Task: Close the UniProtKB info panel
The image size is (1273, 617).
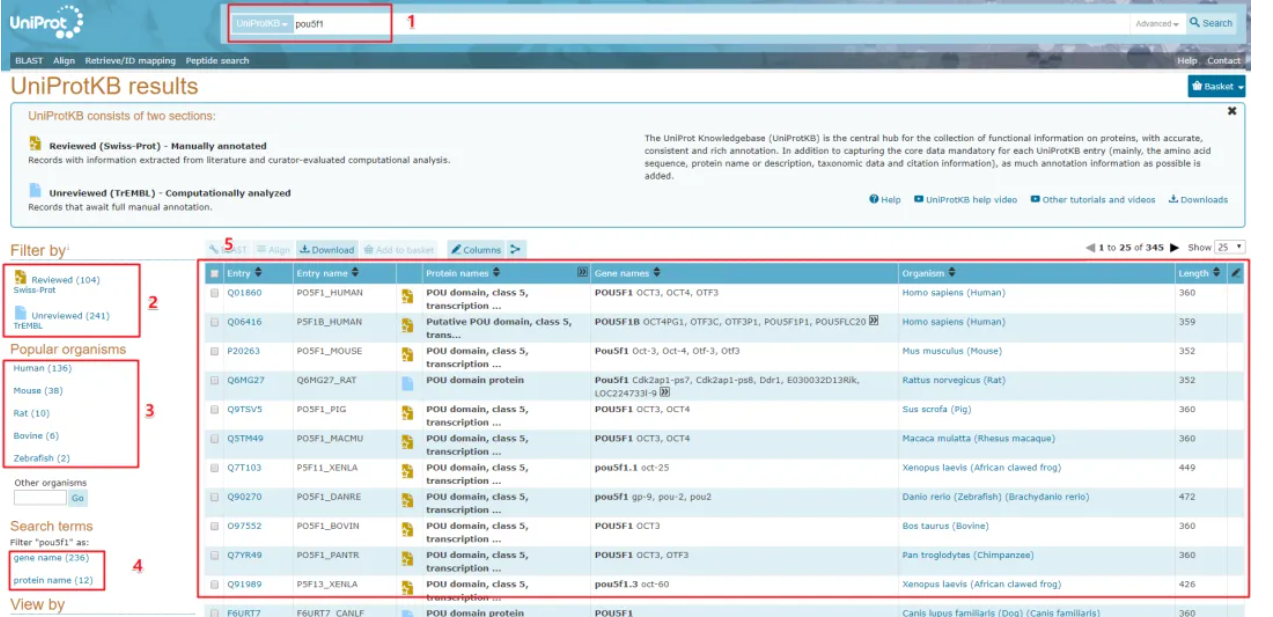Action: coord(1232,111)
